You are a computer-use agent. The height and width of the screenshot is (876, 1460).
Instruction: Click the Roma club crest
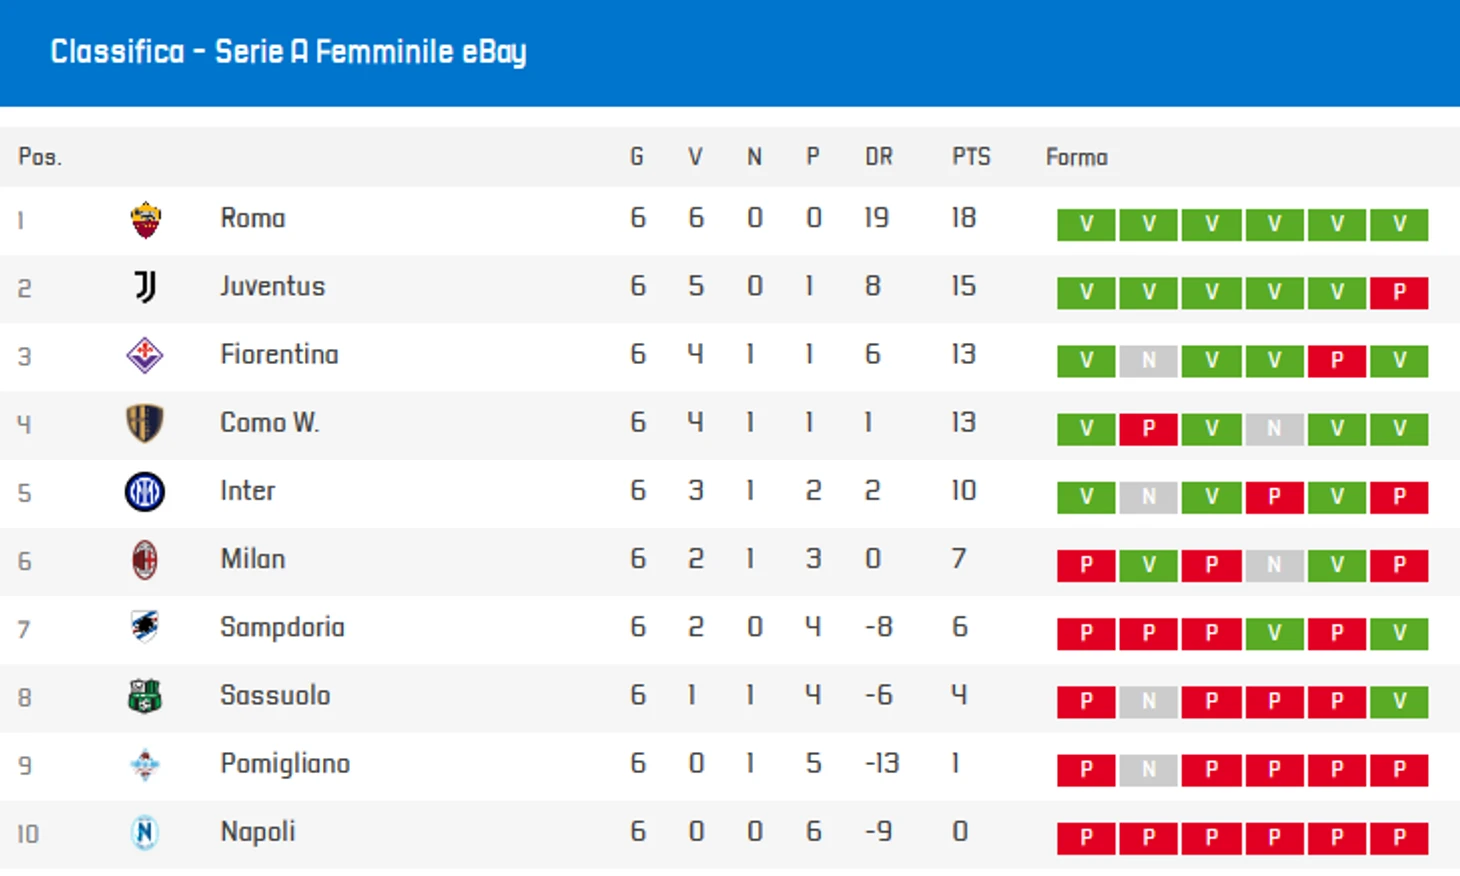145,220
